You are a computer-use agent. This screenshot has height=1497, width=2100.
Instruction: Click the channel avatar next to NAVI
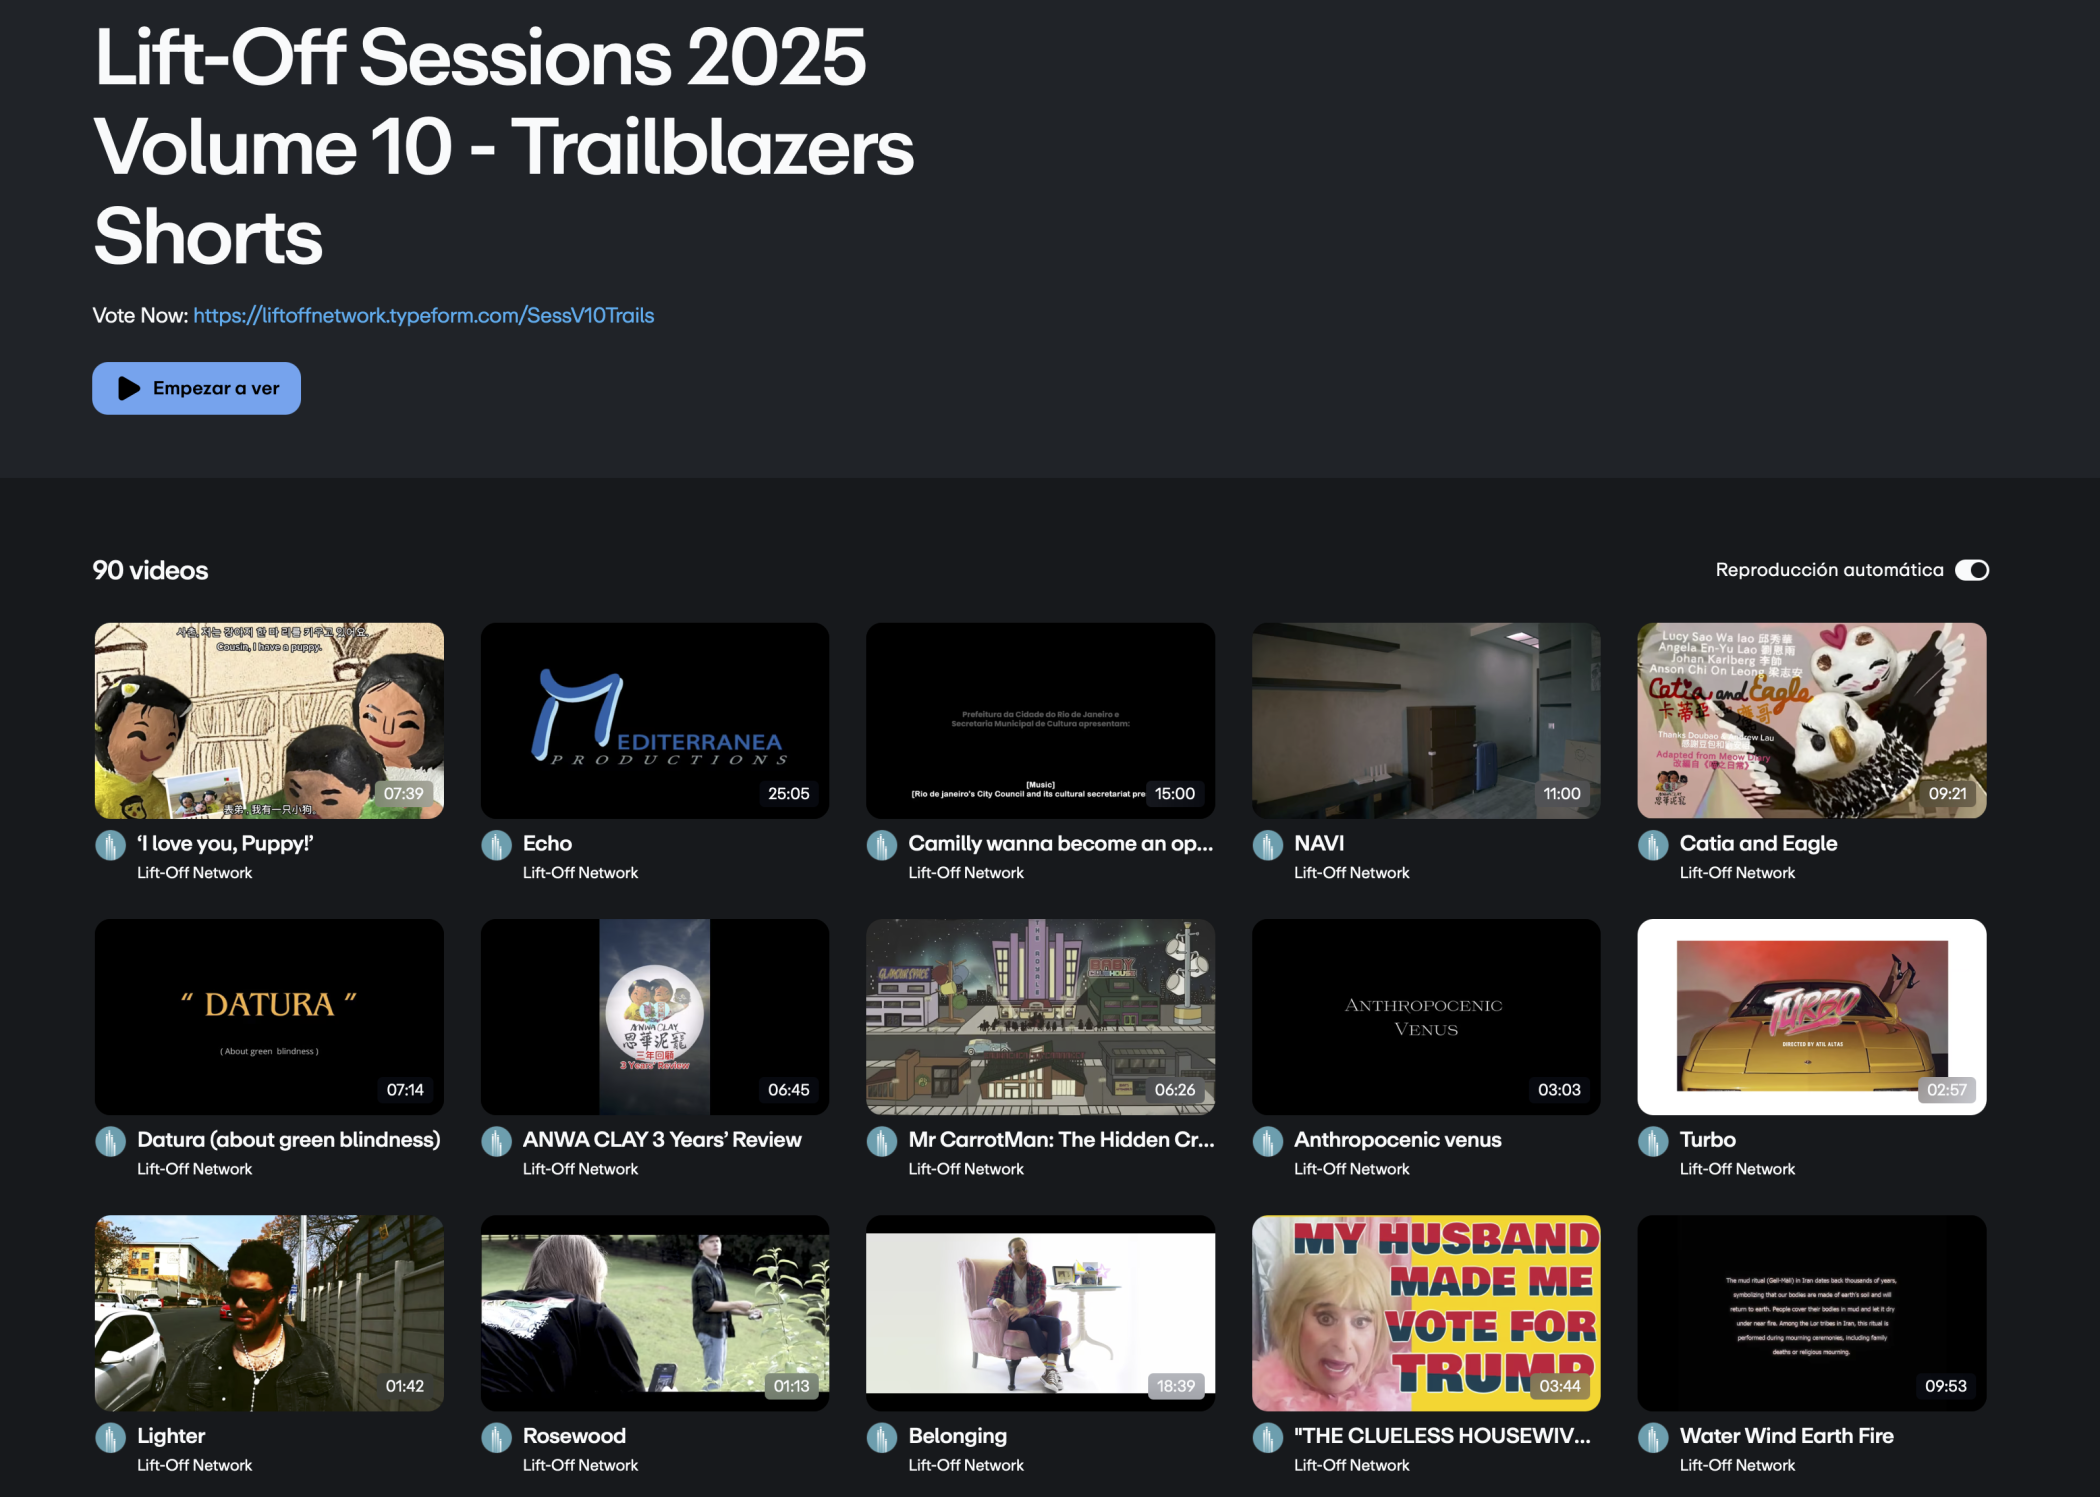click(1267, 846)
